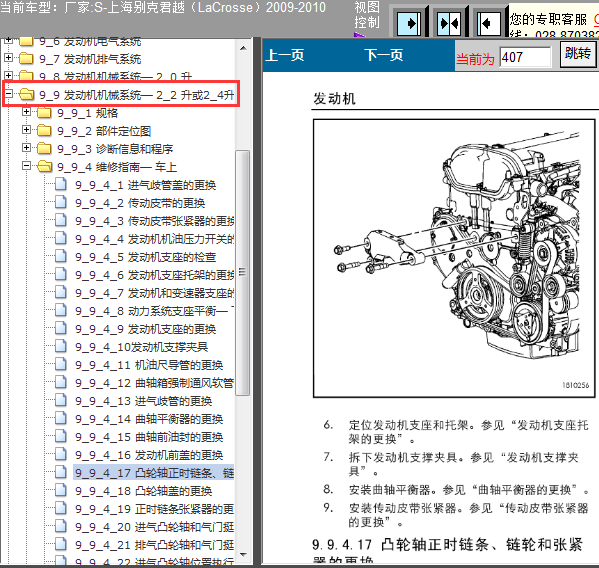Click the left-arrow view control icon
The width and height of the screenshot is (599, 568).
tap(489, 24)
